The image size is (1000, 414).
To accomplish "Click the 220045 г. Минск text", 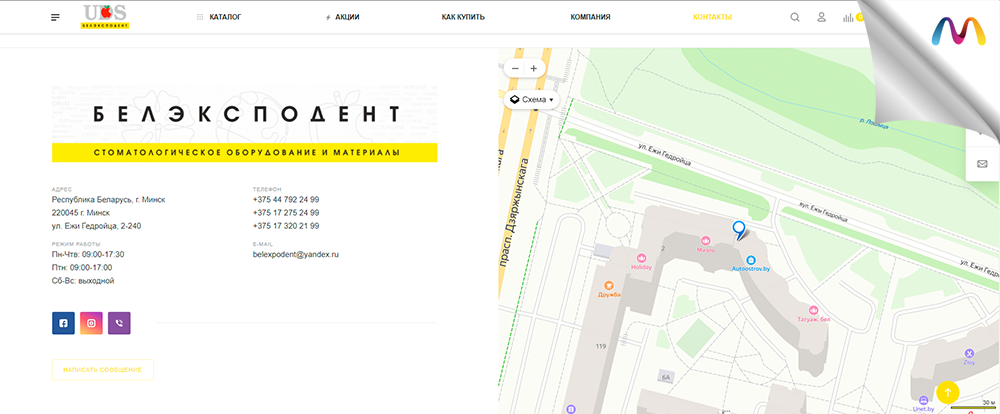I will (x=81, y=213).
